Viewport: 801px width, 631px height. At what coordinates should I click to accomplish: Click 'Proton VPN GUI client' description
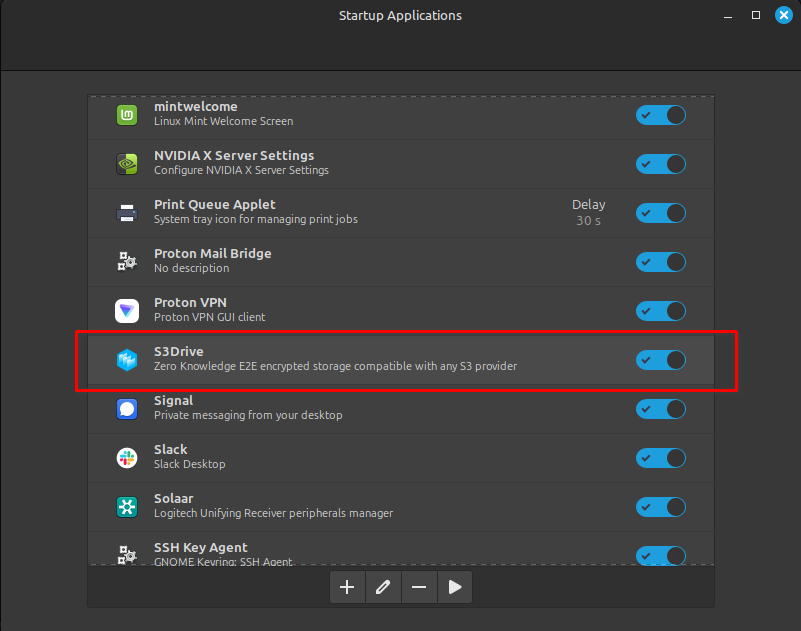[209, 317]
